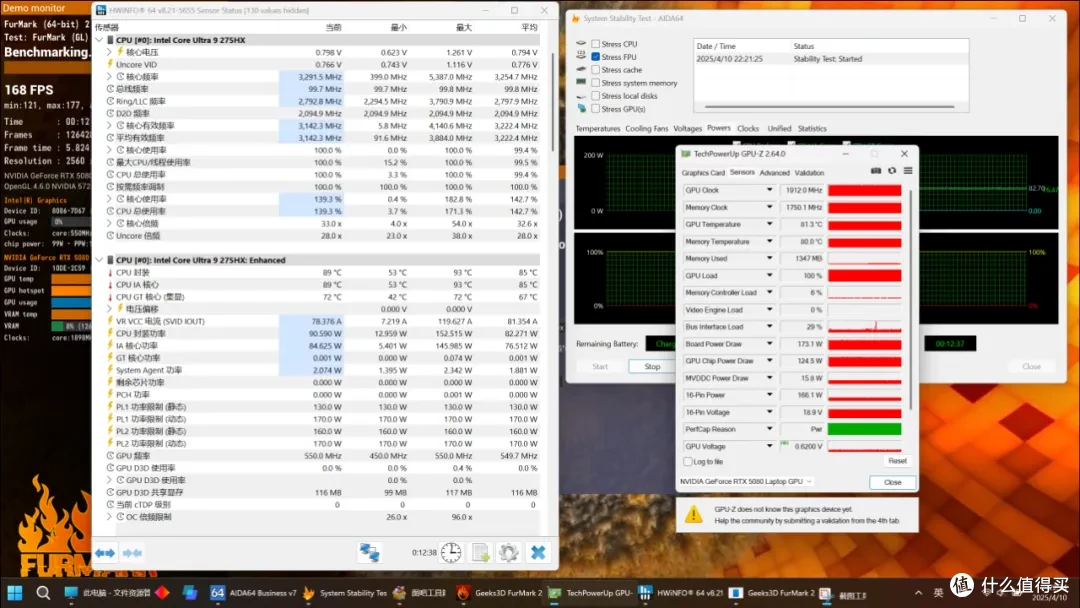The image size is (1080, 608).
Task: Open NVIDIA GeForce RTX 5080 Laptop GPU selector
Action: coord(746,481)
